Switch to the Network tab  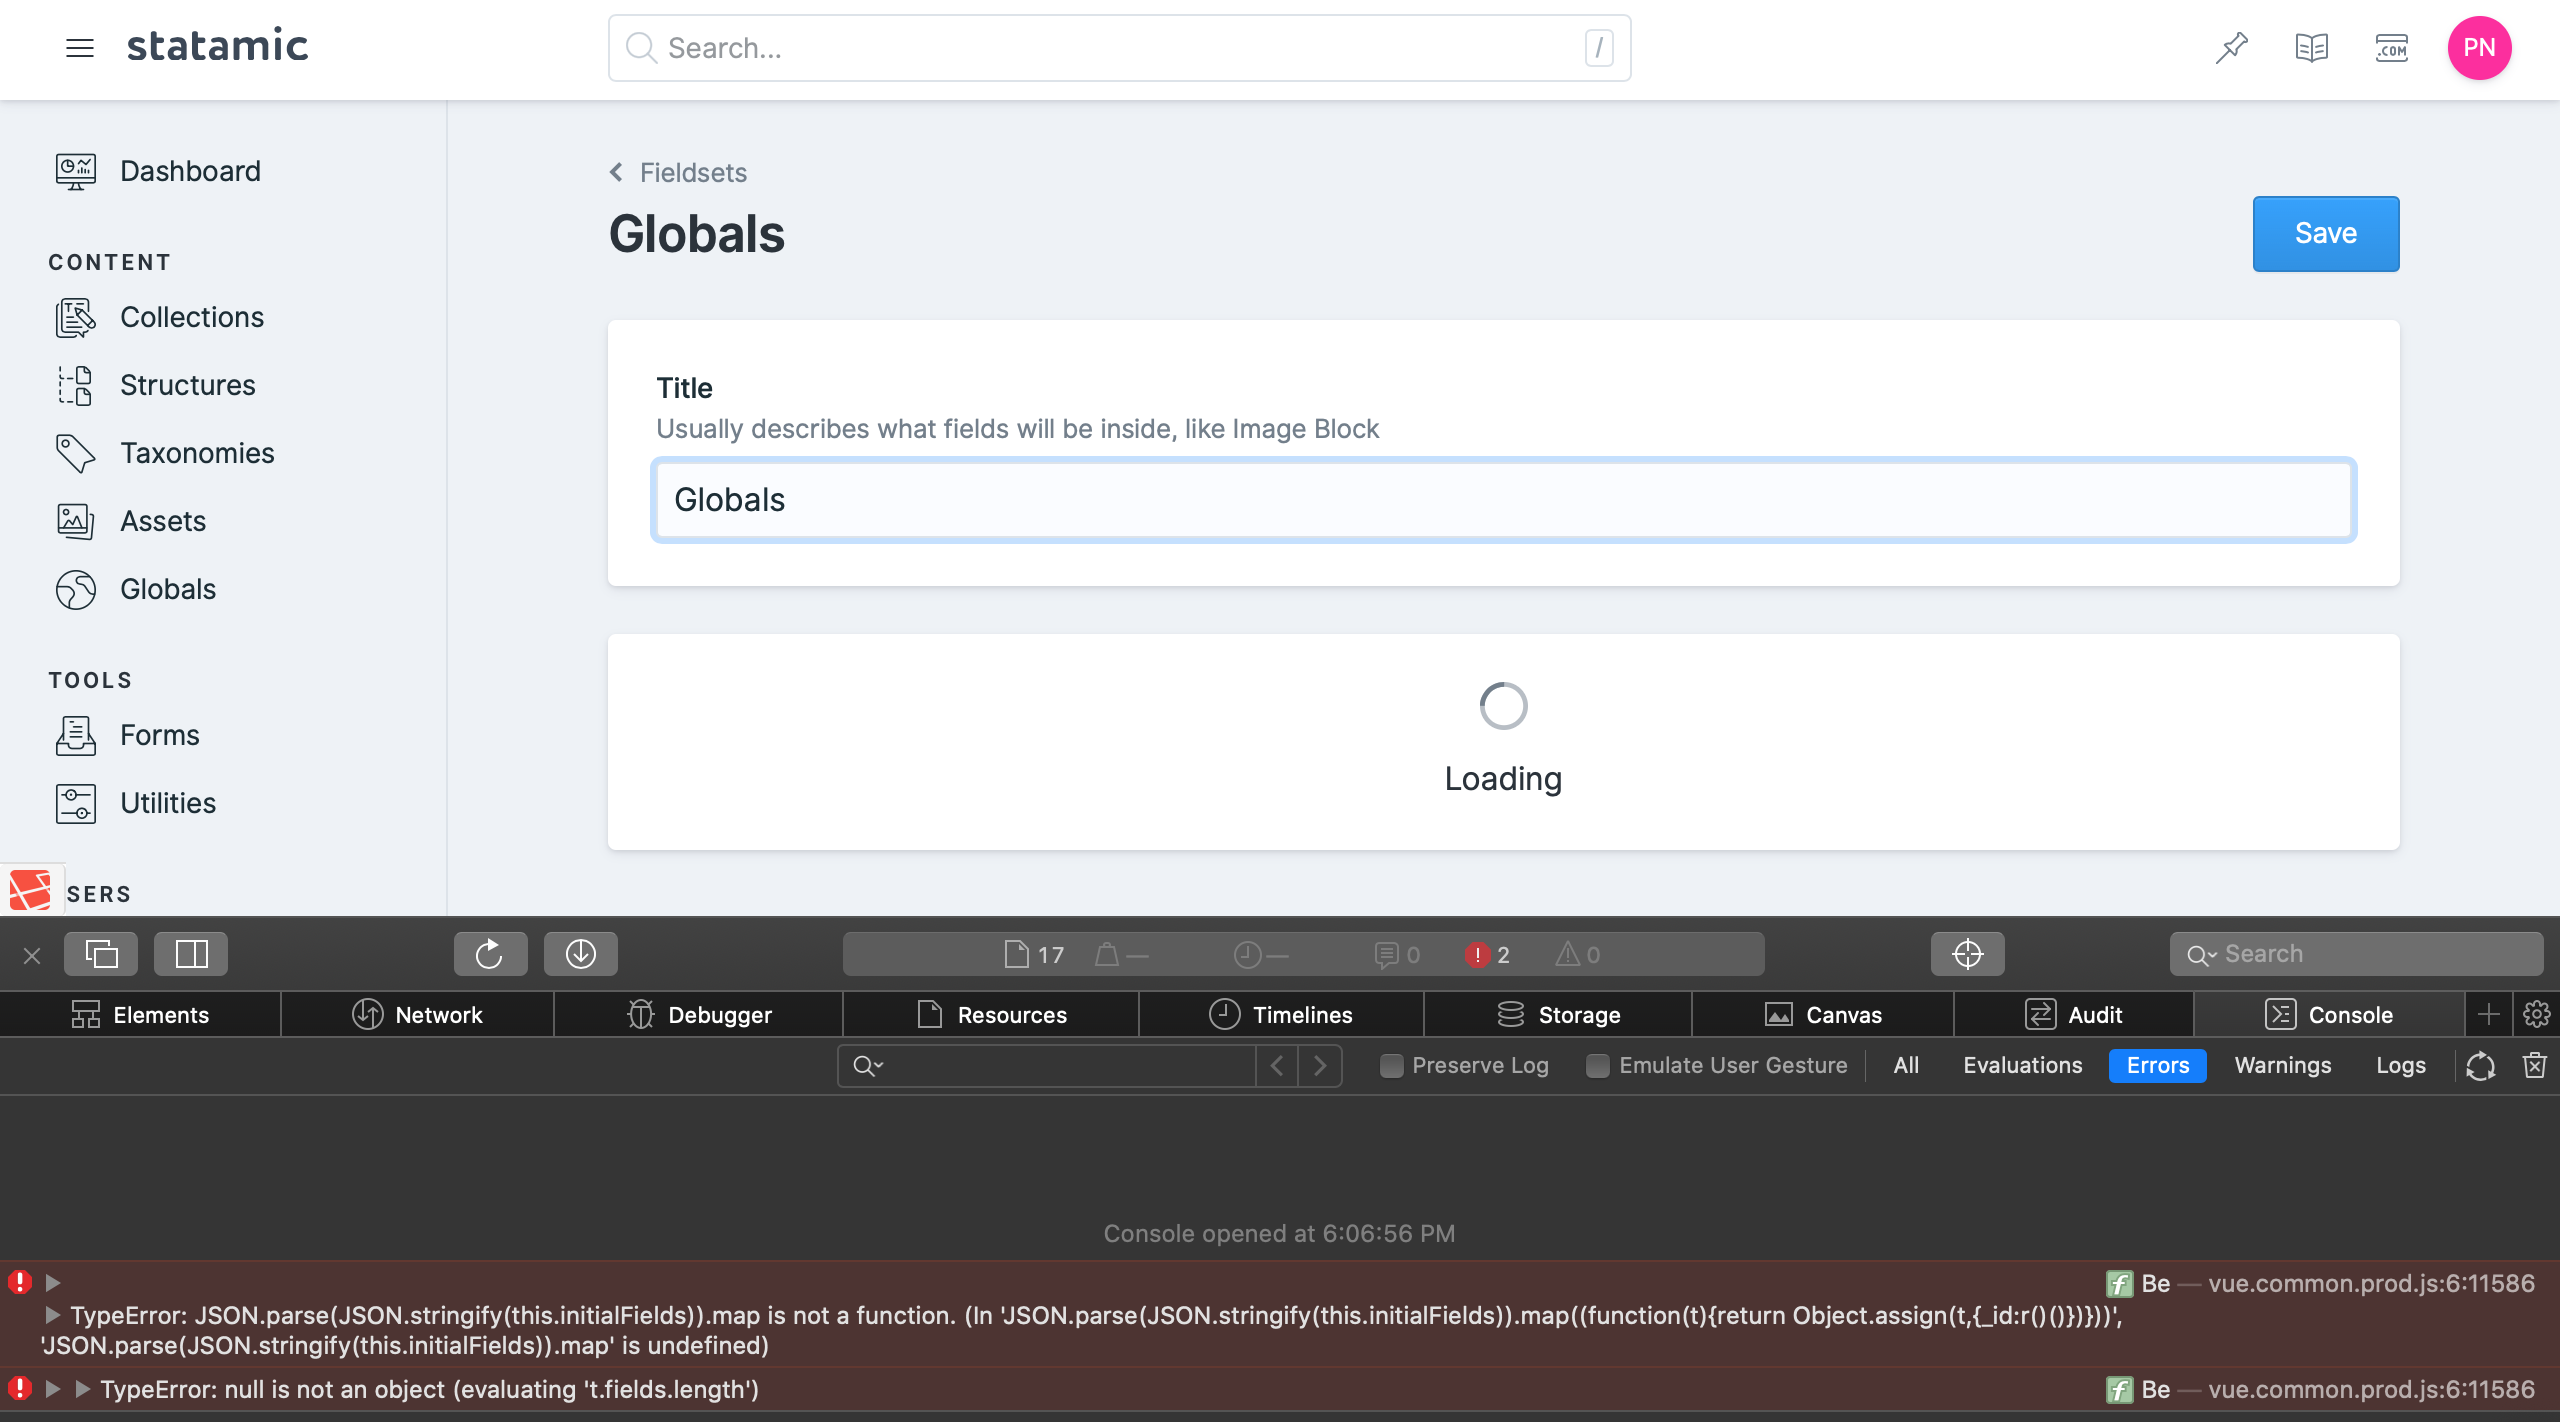(x=418, y=1014)
